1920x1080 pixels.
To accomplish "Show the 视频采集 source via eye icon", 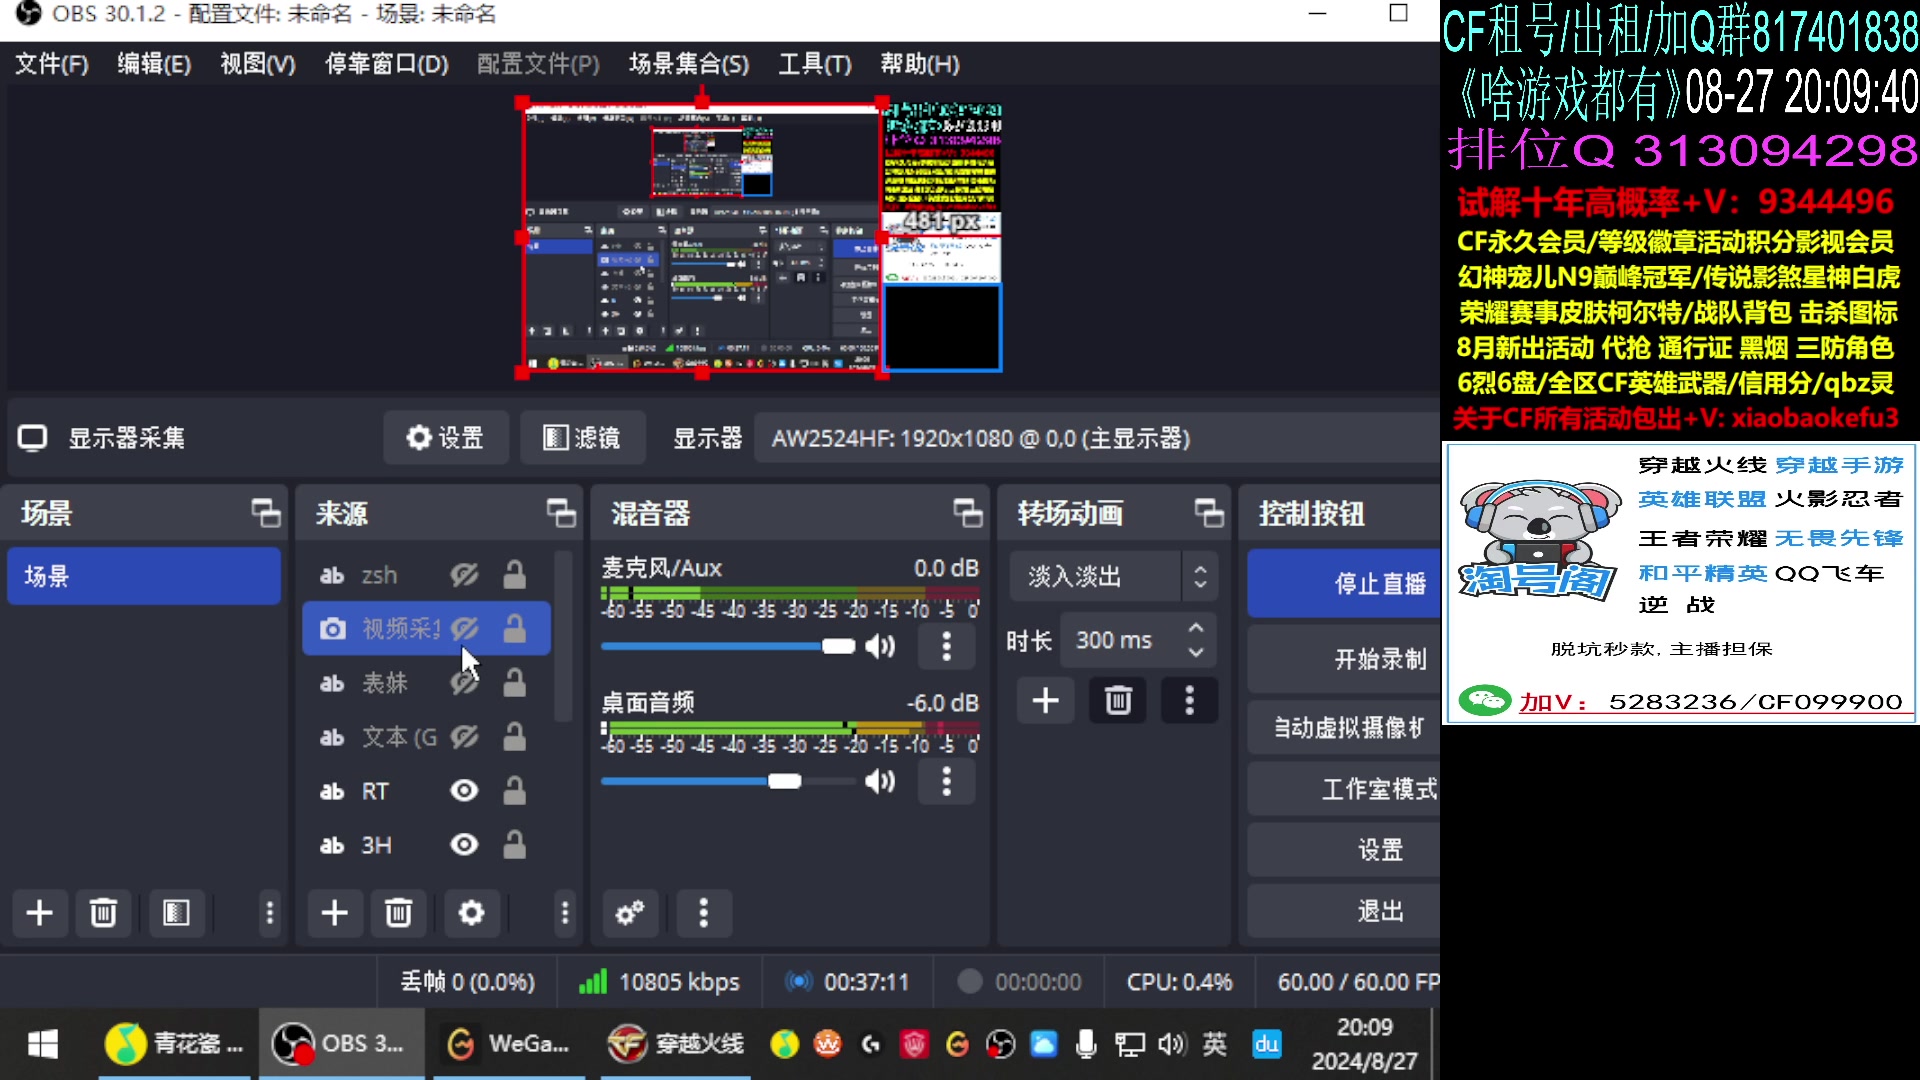I will point(464,629).
